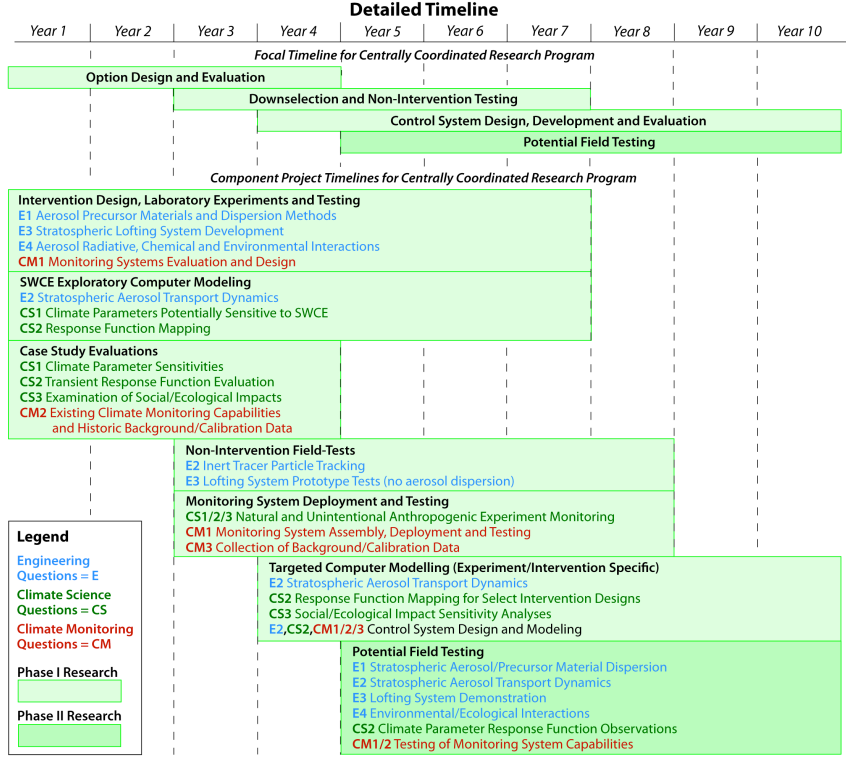846x758 pixels.
Task: Click 'E2 Stratospheric Aerosol Transport Dynamics' under Targeted Modelling
Action: click(398, 583)
